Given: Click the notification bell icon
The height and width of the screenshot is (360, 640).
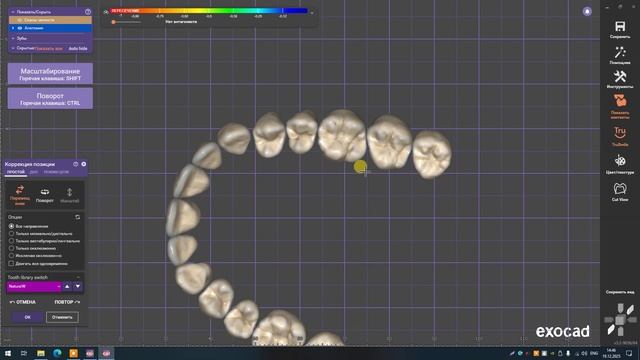Looking at the screenshot, I should click(587, 11).
